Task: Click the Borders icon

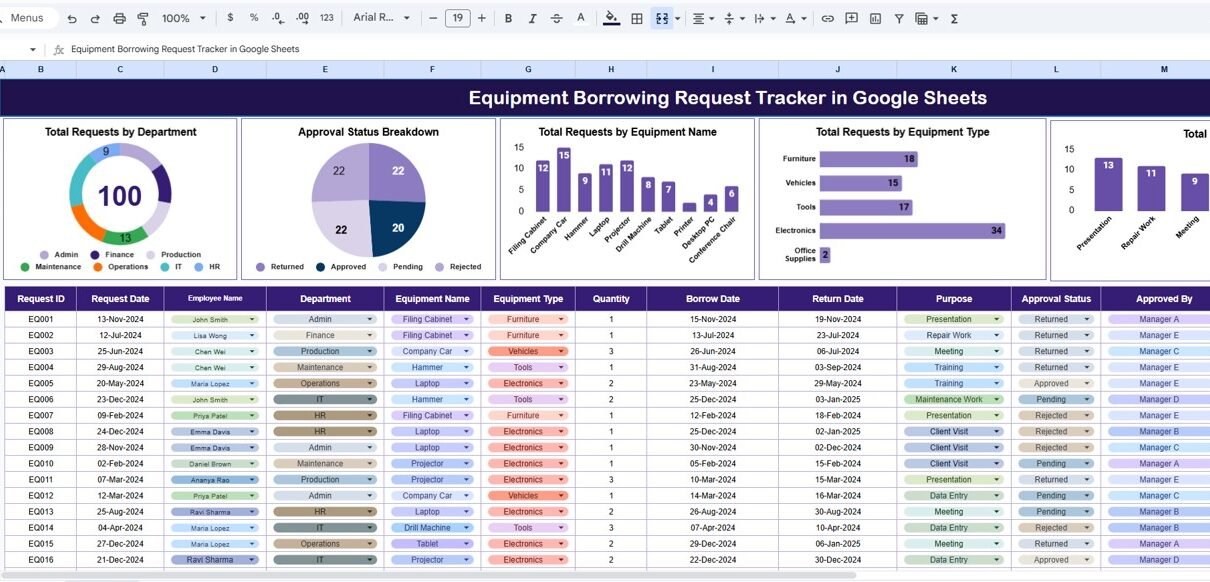Action: point(636,18)
